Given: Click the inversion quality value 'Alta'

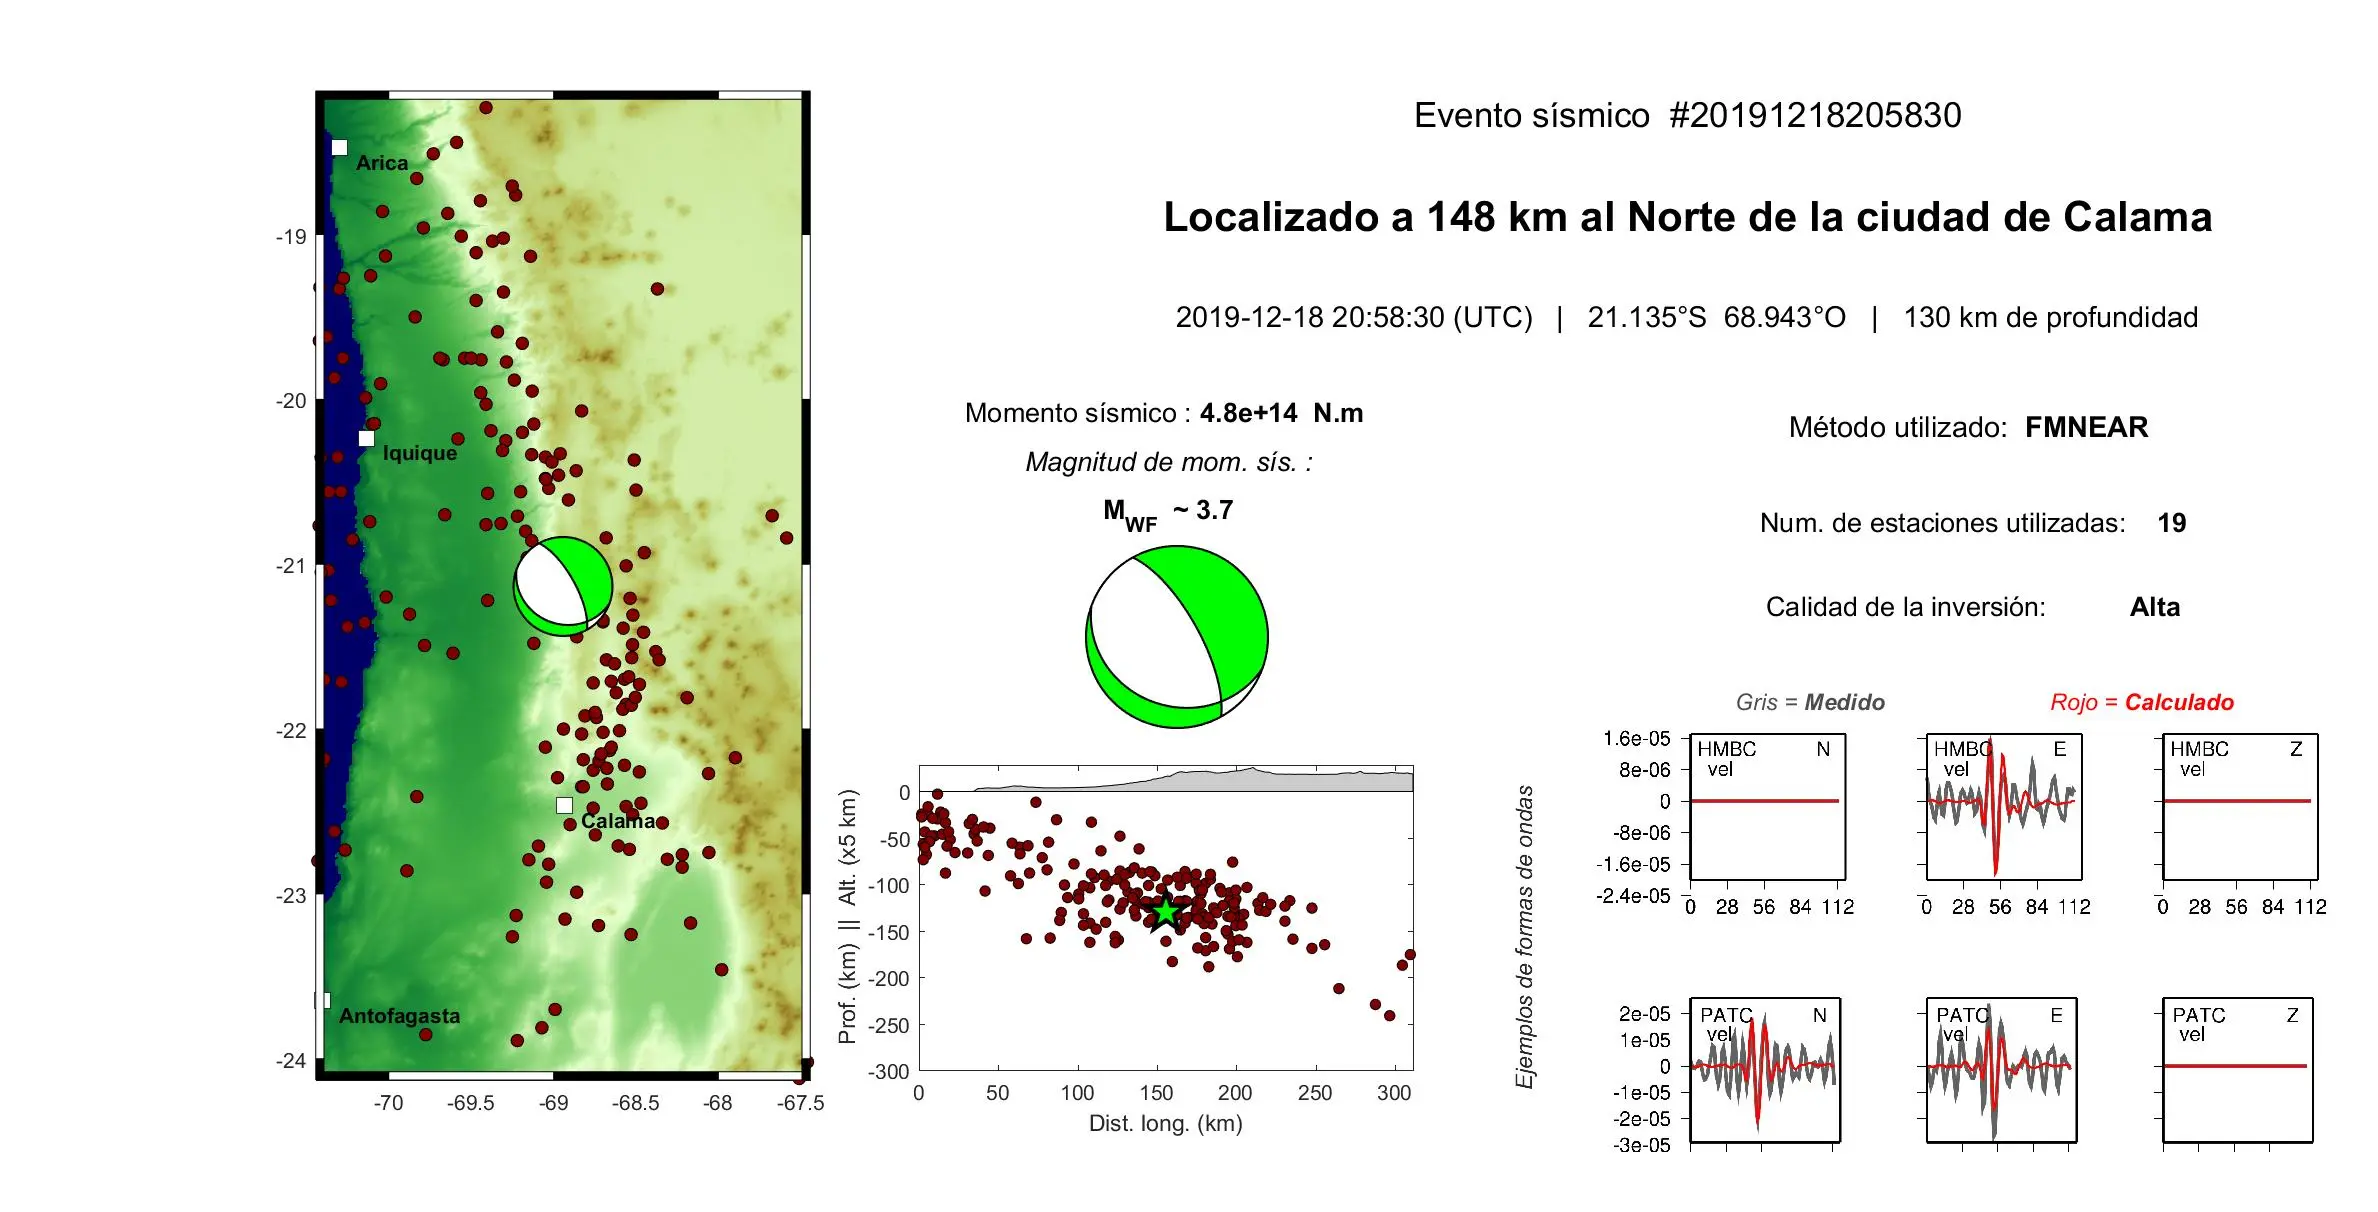Looking at the screenshot, I should coord(2155,607).
